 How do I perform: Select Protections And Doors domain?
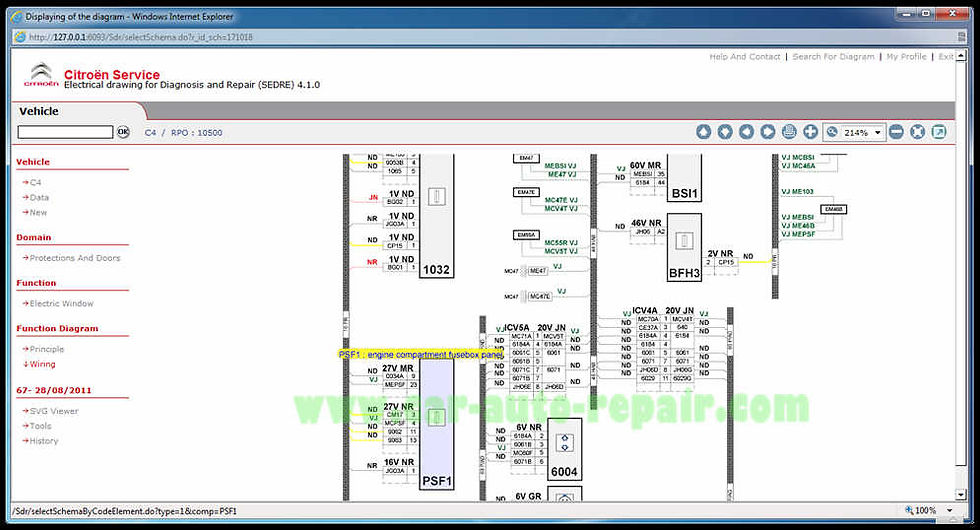click(x=74, y=258)
